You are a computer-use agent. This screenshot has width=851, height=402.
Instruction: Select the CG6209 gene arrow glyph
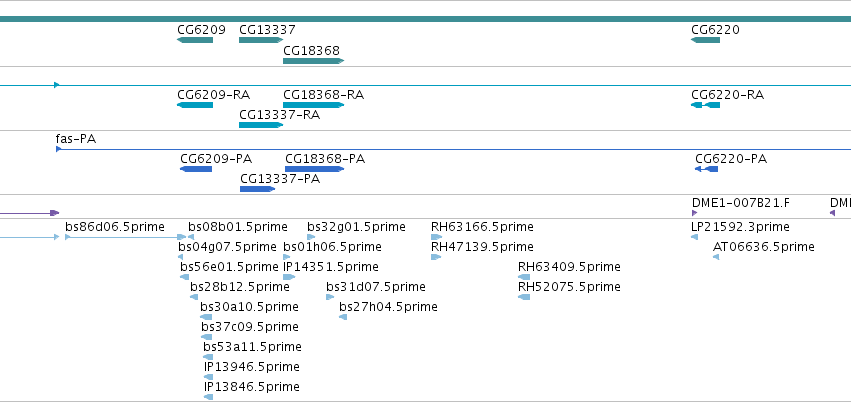(195, 40)
